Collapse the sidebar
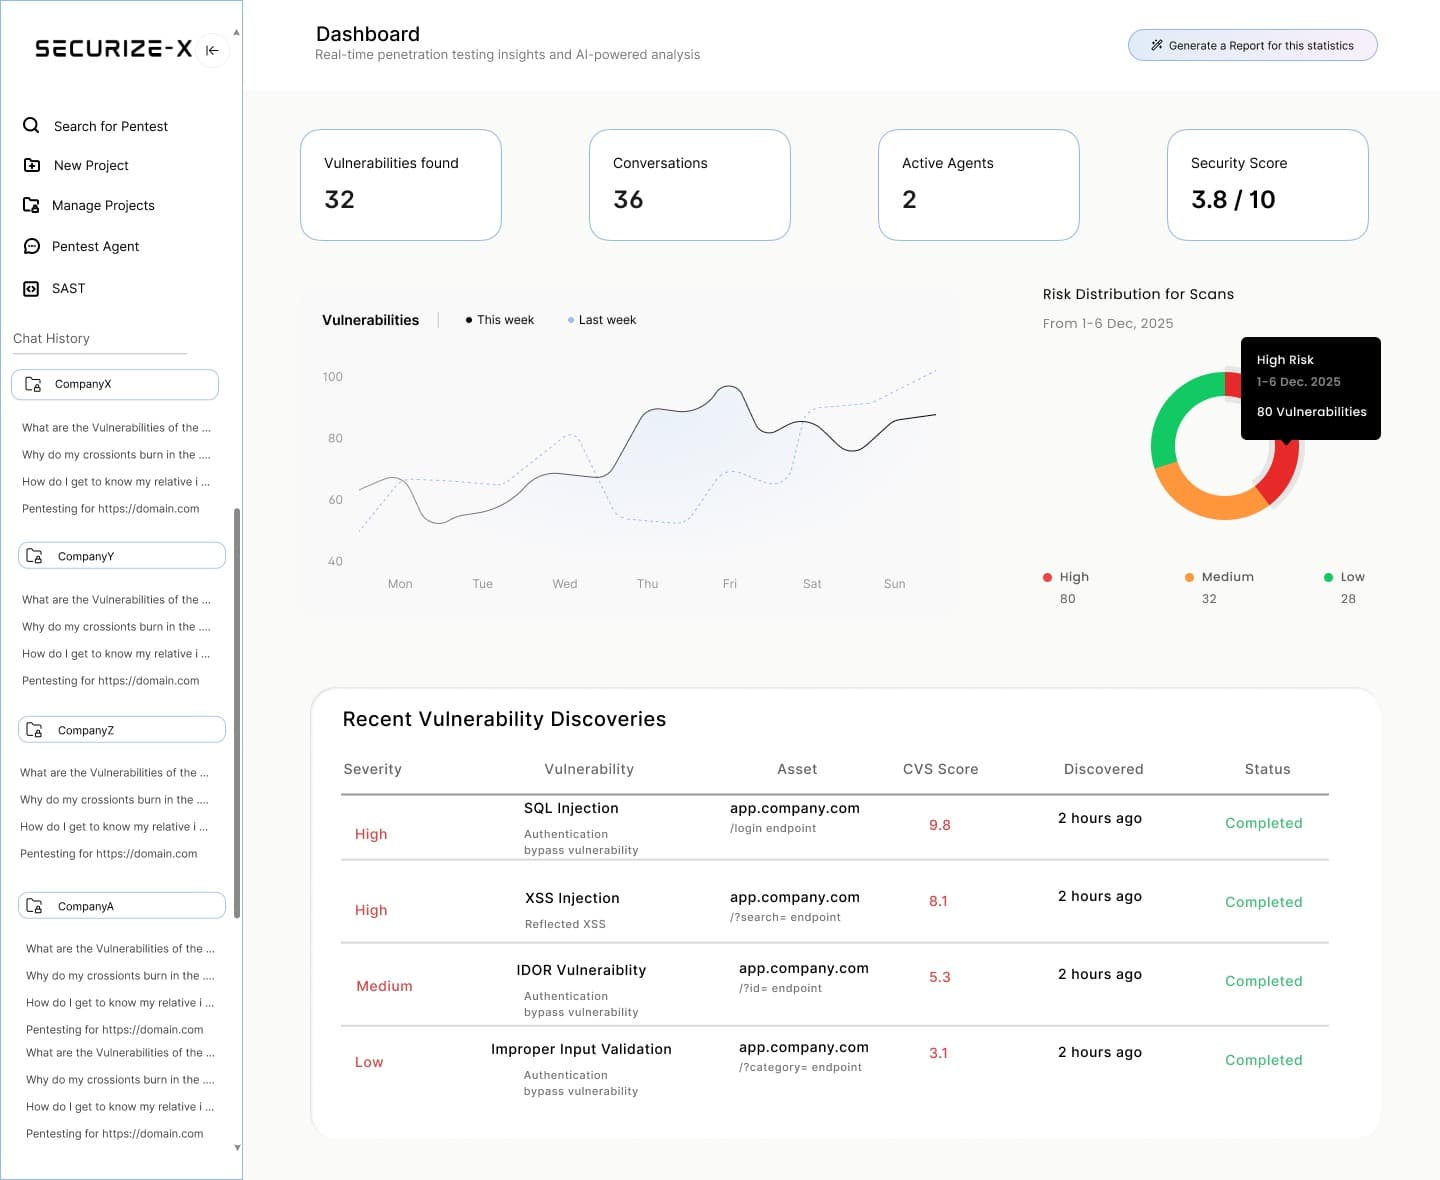Viewport: 1440px width, 1180px height. 212,50
